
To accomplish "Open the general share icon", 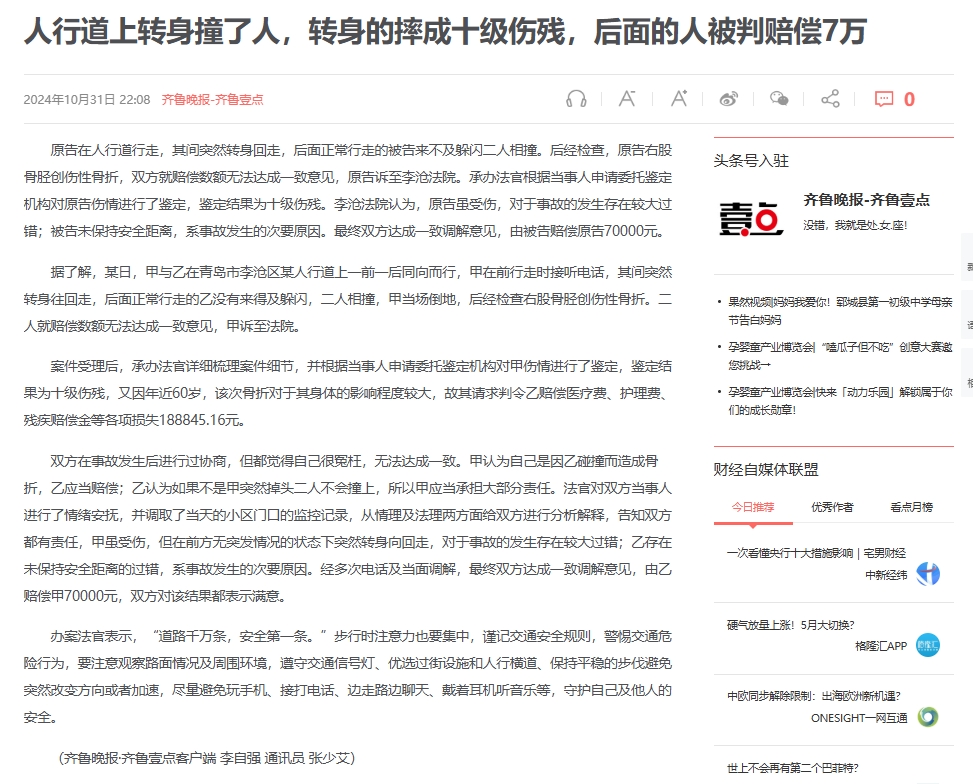I will pos(830,99).
